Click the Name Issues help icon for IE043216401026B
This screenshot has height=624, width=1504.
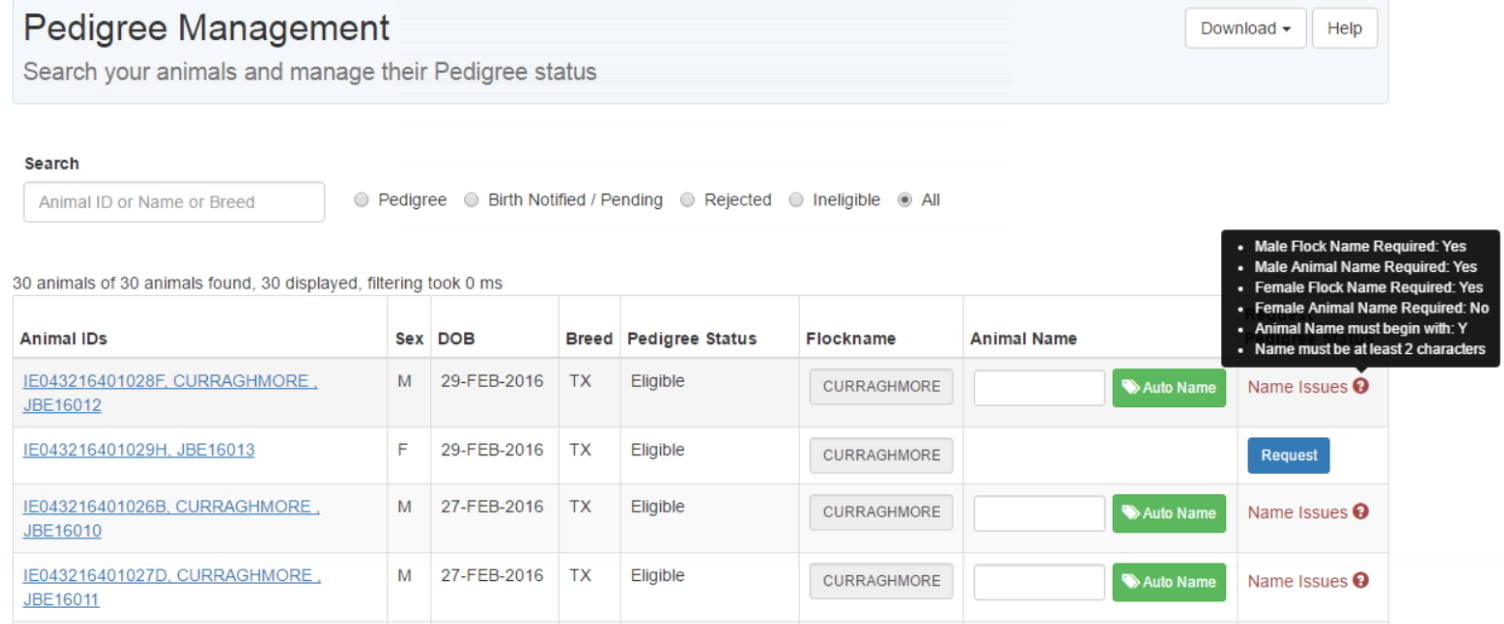(x=1360, y=511)
